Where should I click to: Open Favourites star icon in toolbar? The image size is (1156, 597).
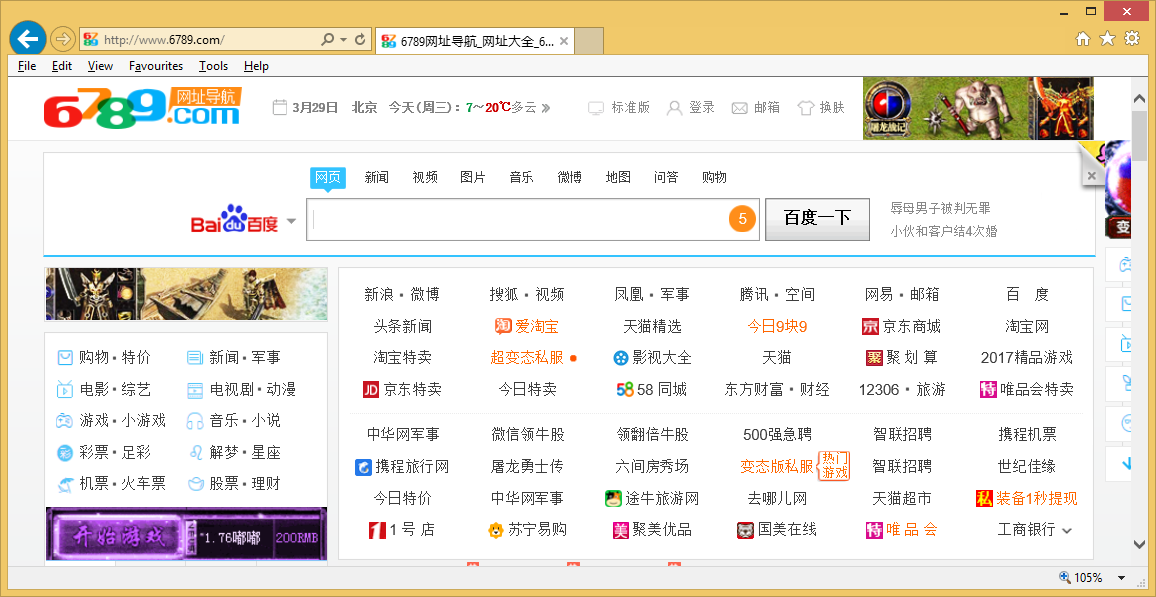1107,39
